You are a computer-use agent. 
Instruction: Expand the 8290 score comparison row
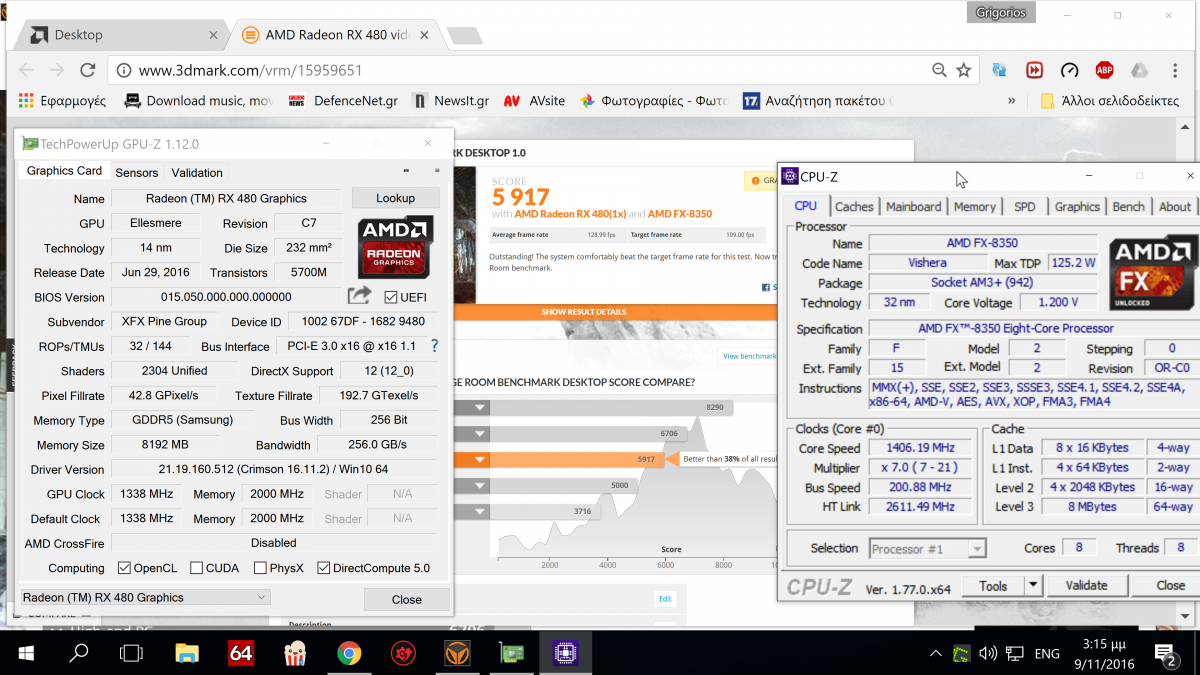[480, 407]
